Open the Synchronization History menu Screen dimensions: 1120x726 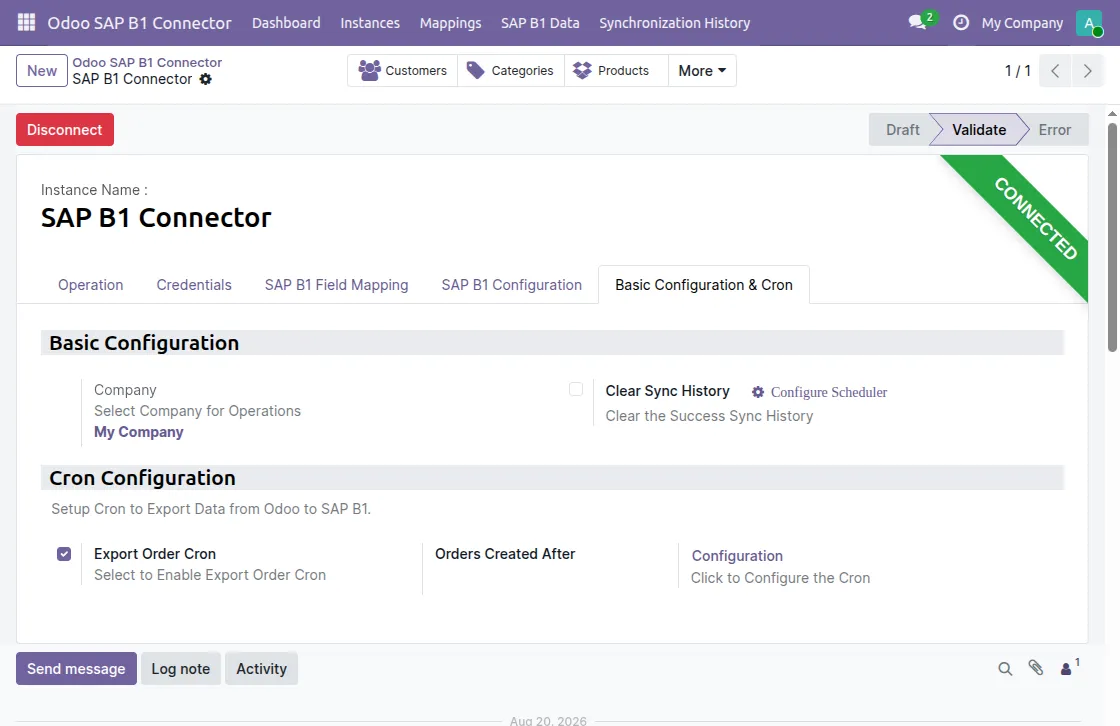(675, 23)
